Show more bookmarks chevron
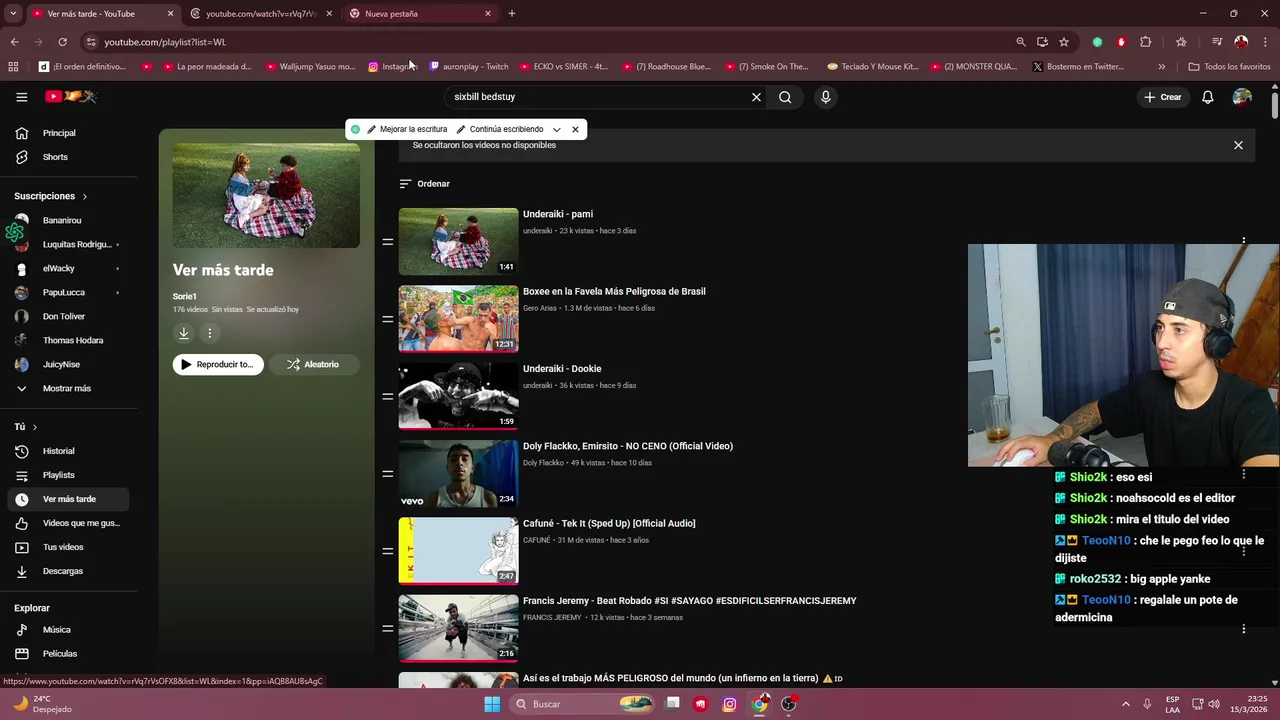This screenshot has width=1280, height=720. tap(1161, 67)
